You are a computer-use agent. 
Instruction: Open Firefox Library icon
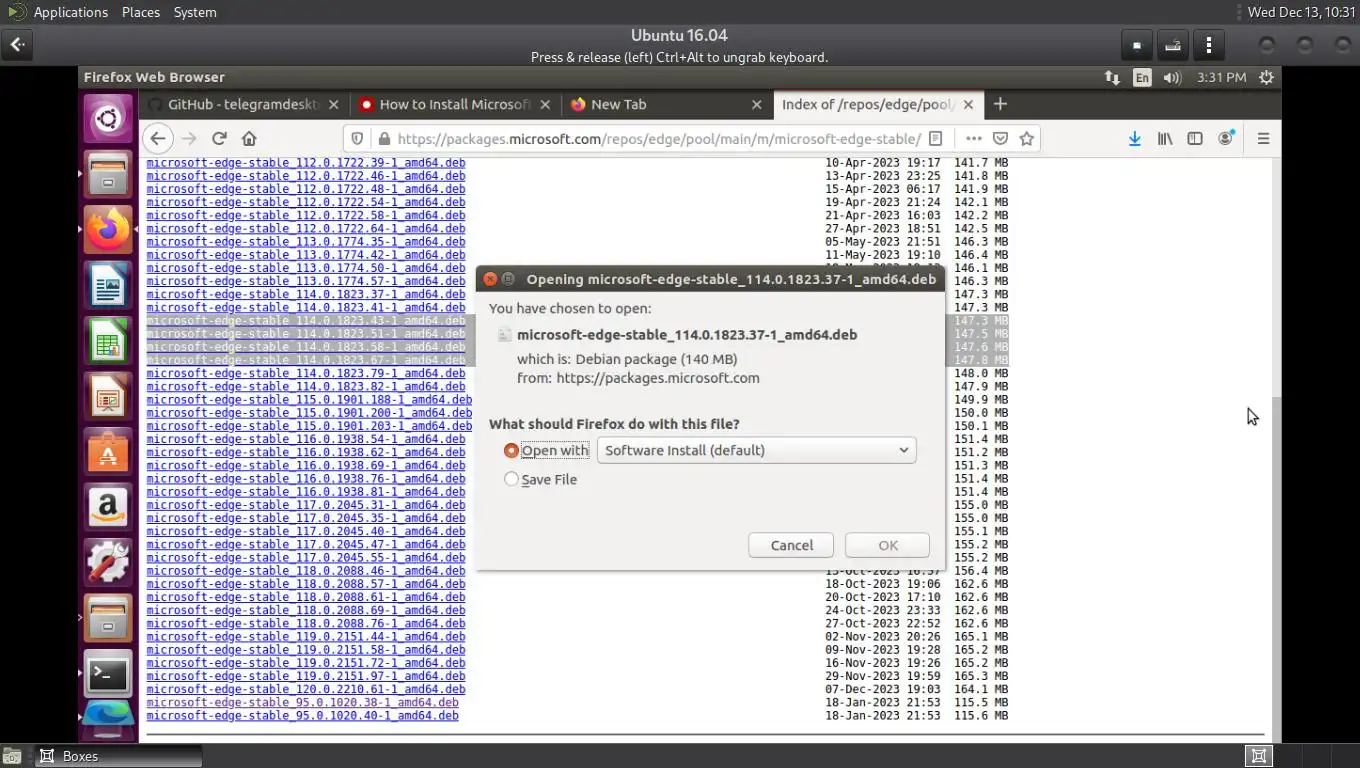[x=1165, y=139]
